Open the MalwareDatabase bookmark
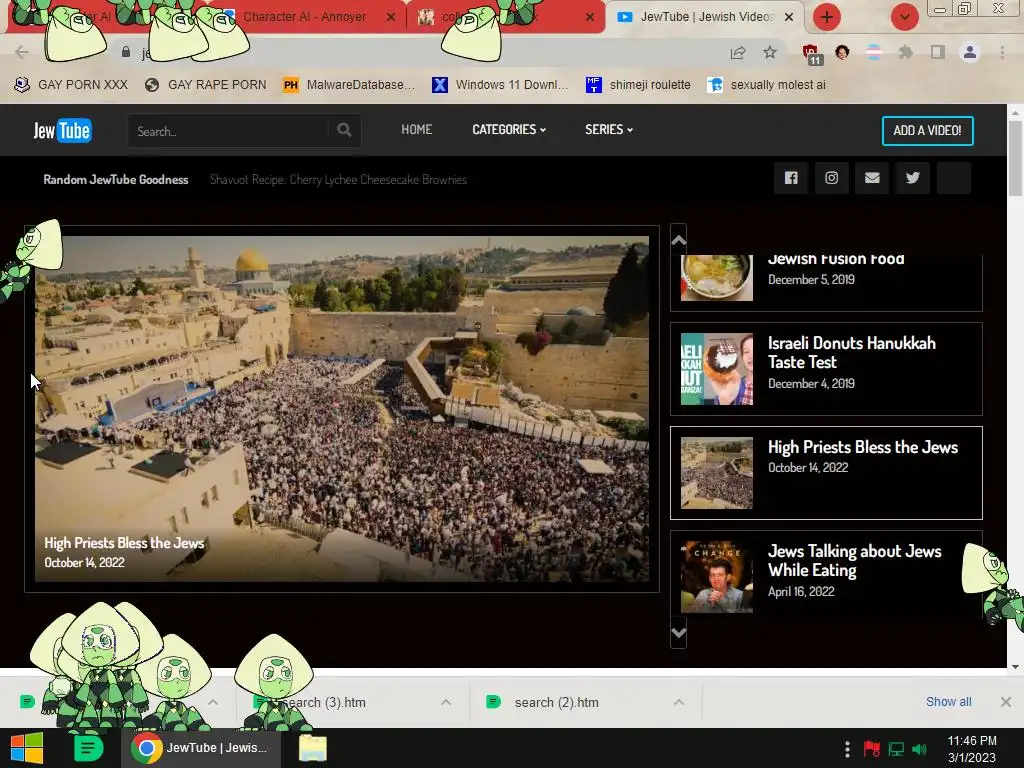1024x768 pixels. (349, 85)
